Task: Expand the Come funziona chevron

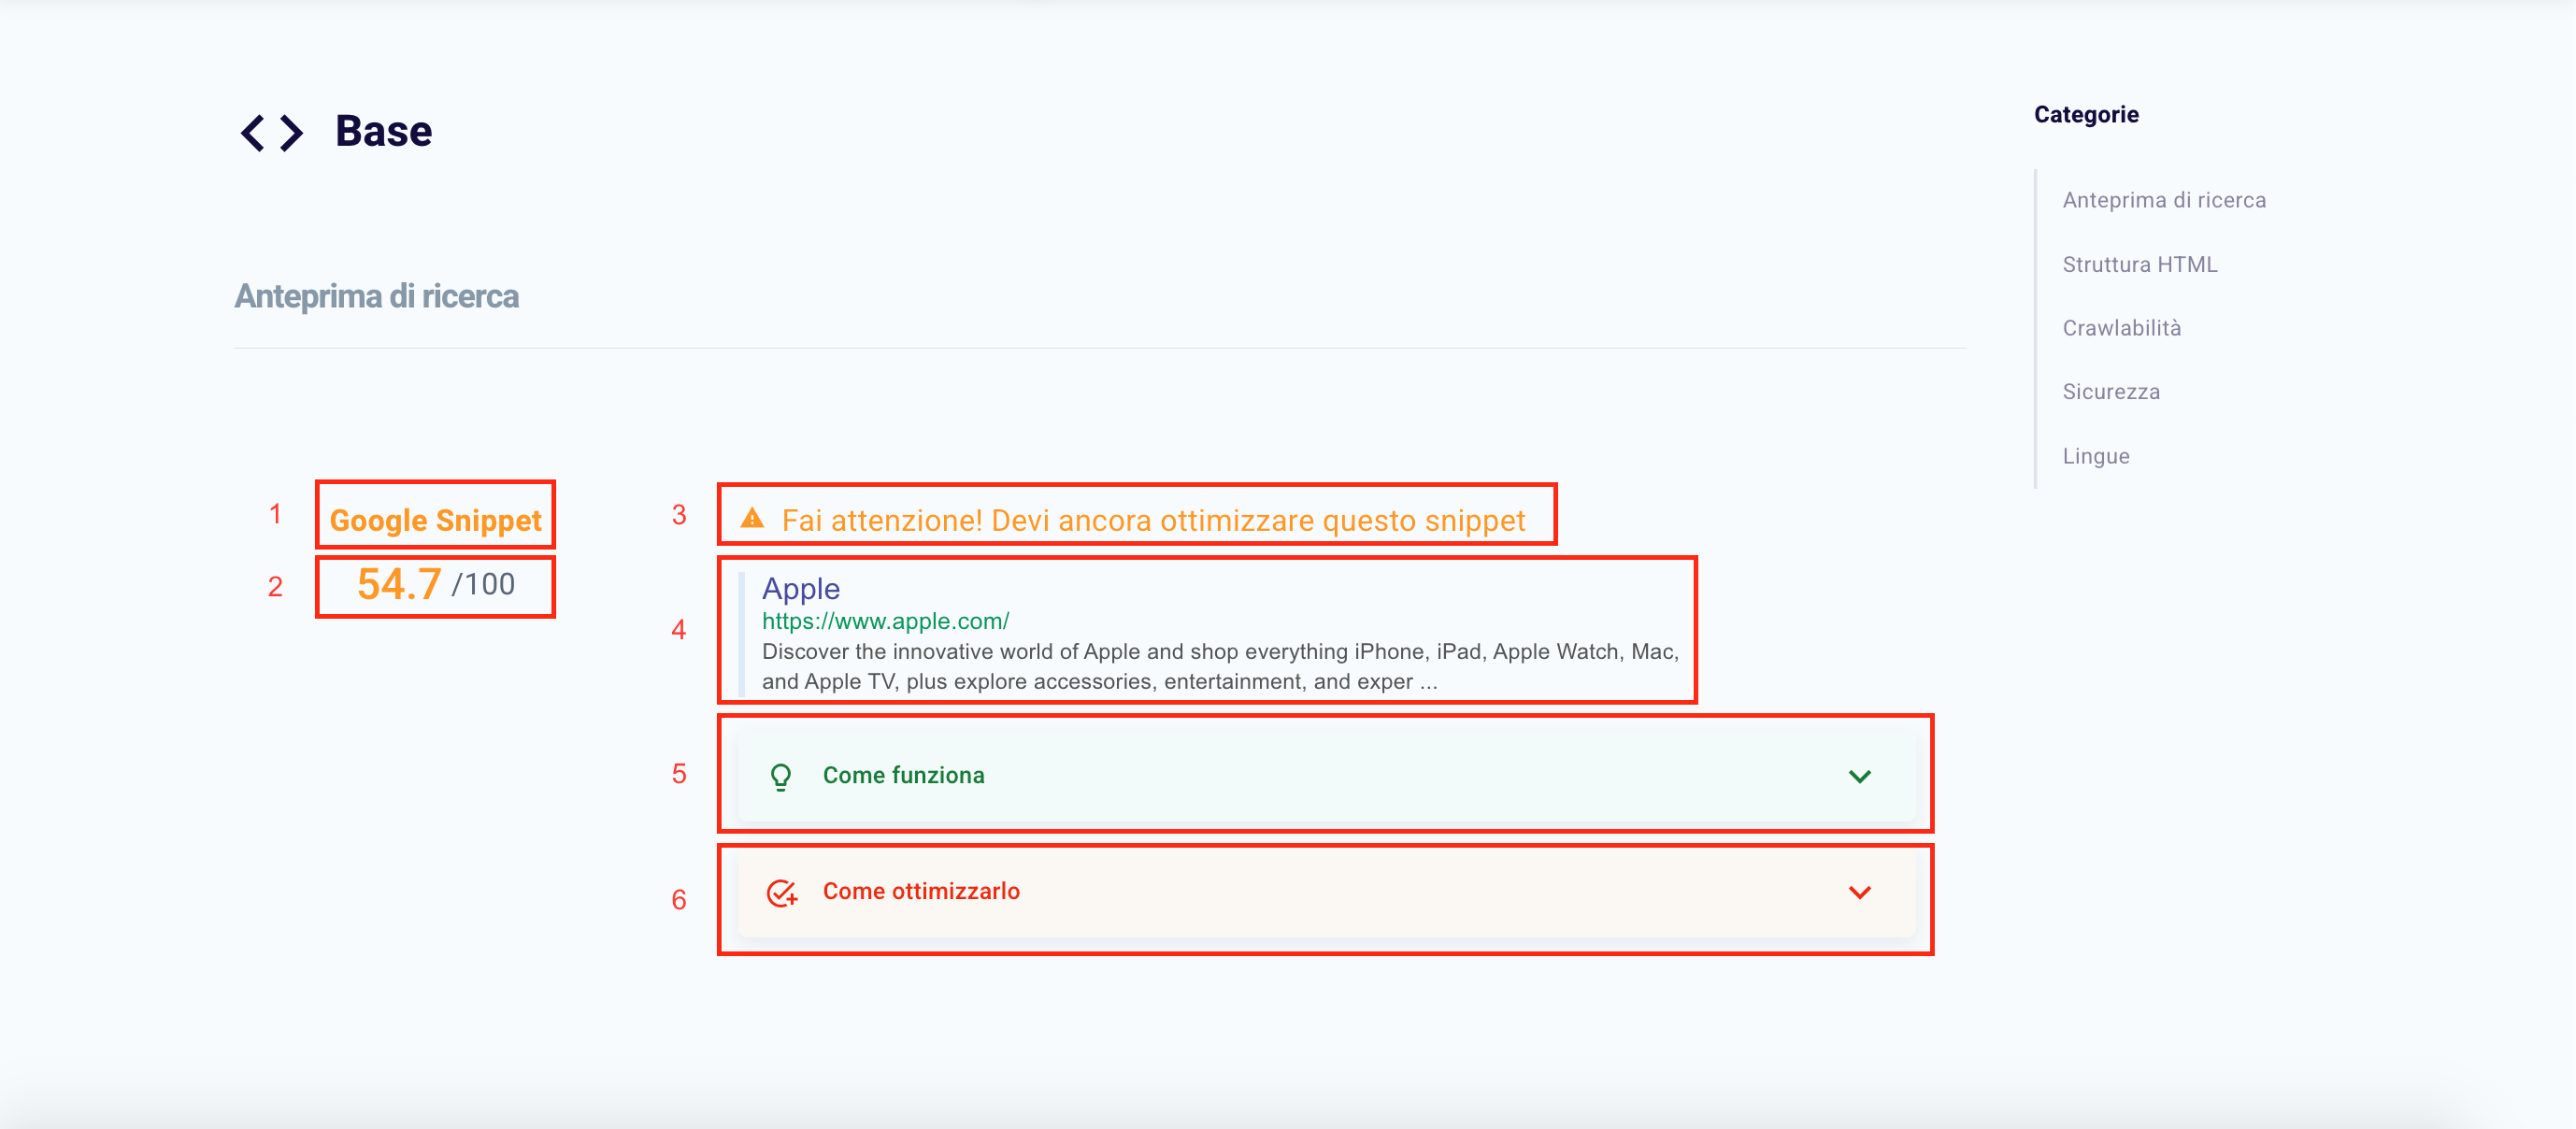Action: click(1859, 777)
